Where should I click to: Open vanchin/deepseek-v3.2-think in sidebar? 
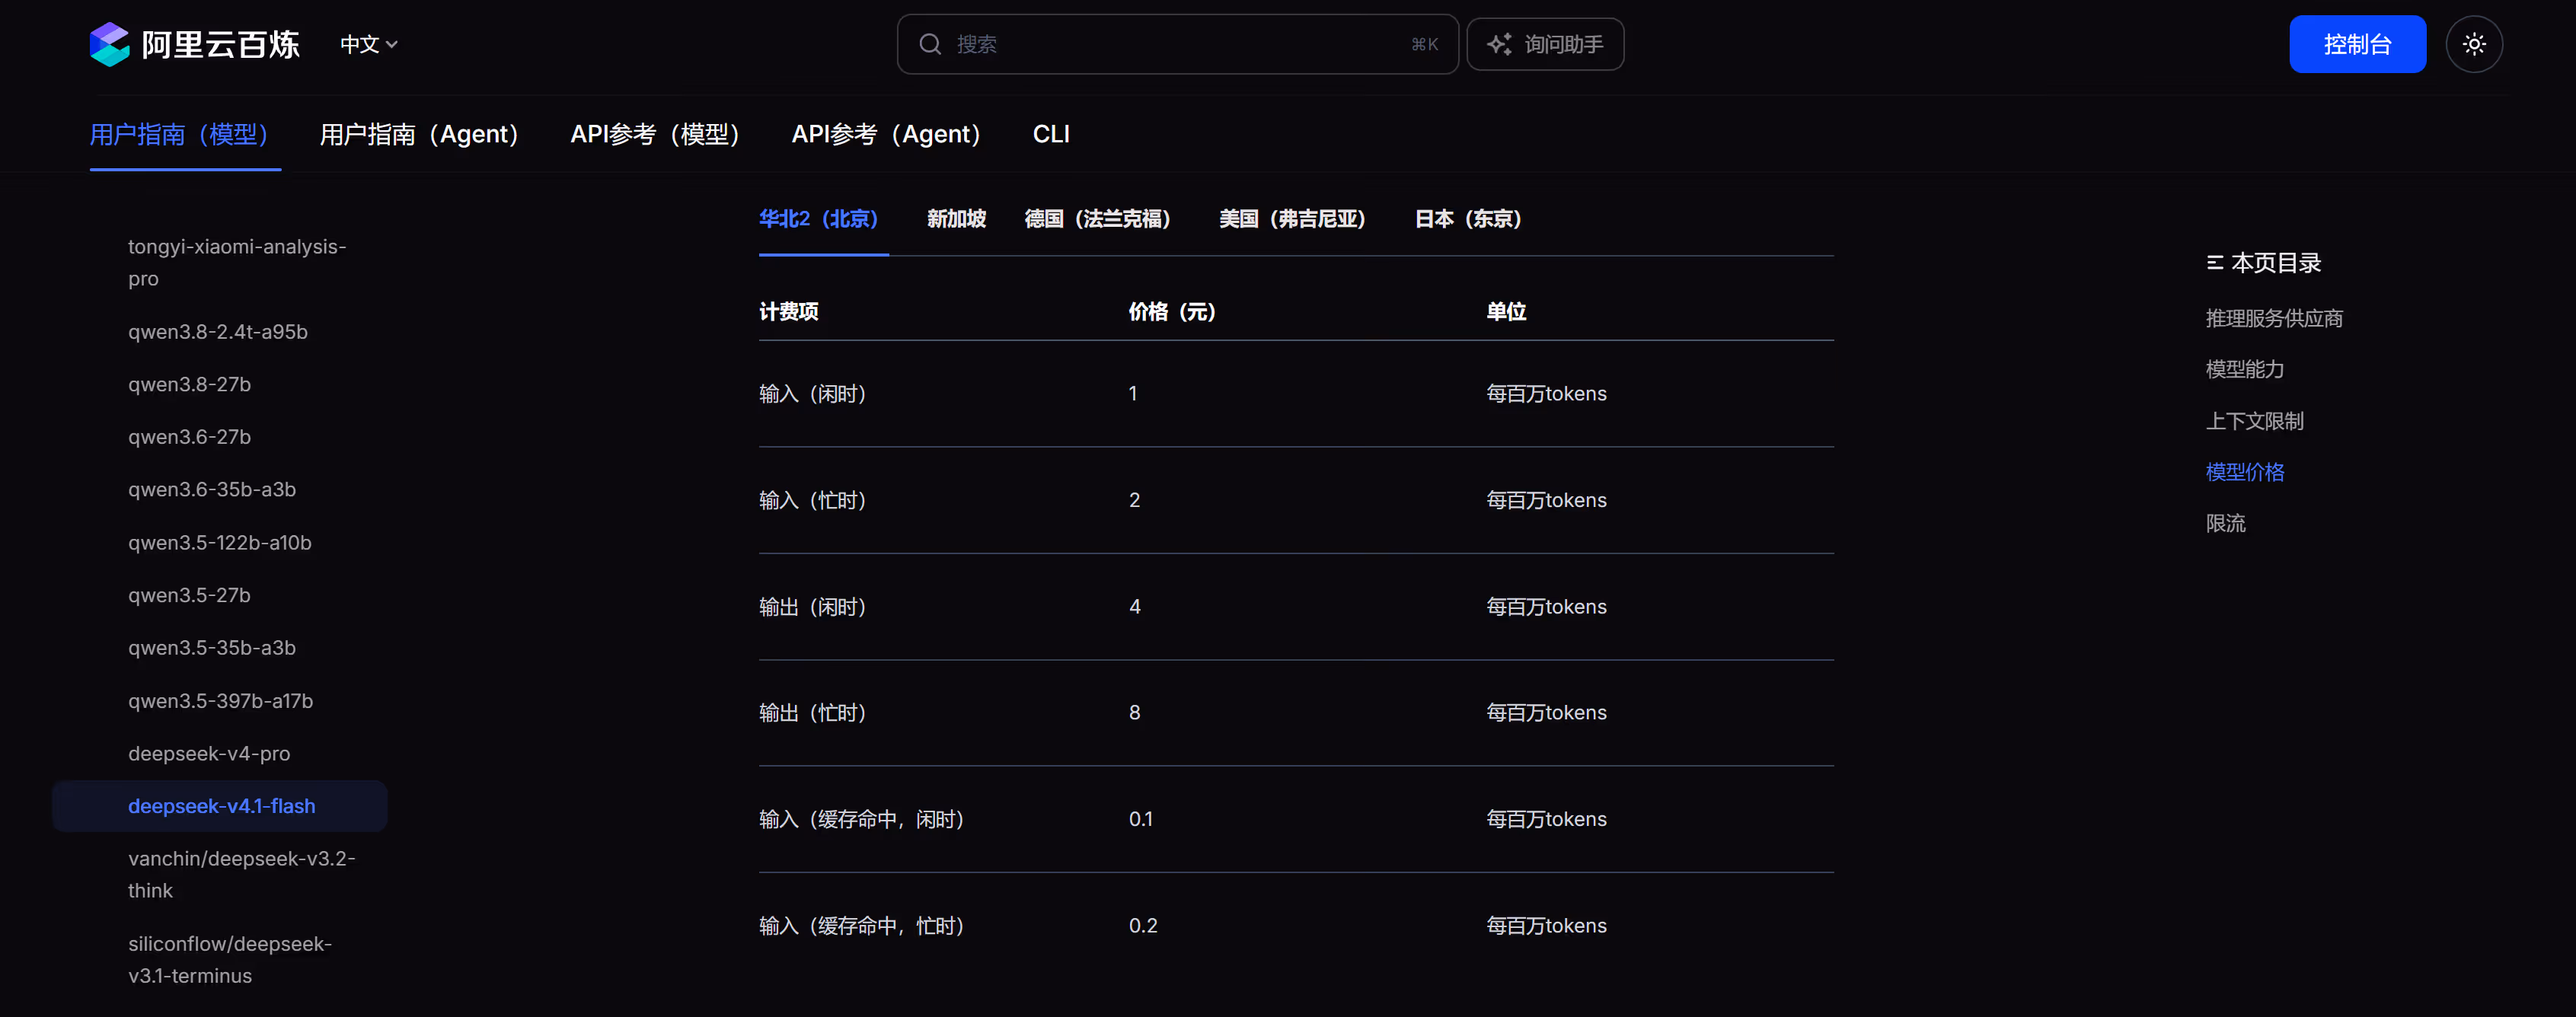pyautogui.click(x=241, y=874)
